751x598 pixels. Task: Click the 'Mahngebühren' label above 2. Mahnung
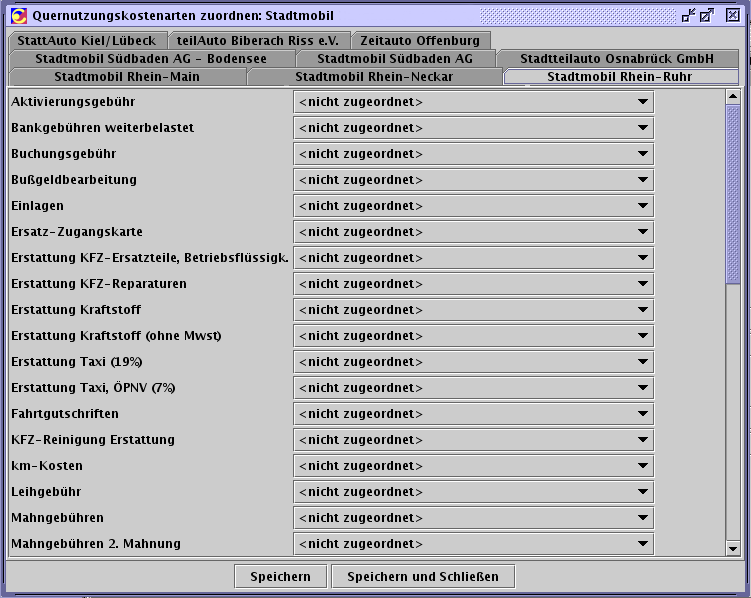[x=57, y=518]
